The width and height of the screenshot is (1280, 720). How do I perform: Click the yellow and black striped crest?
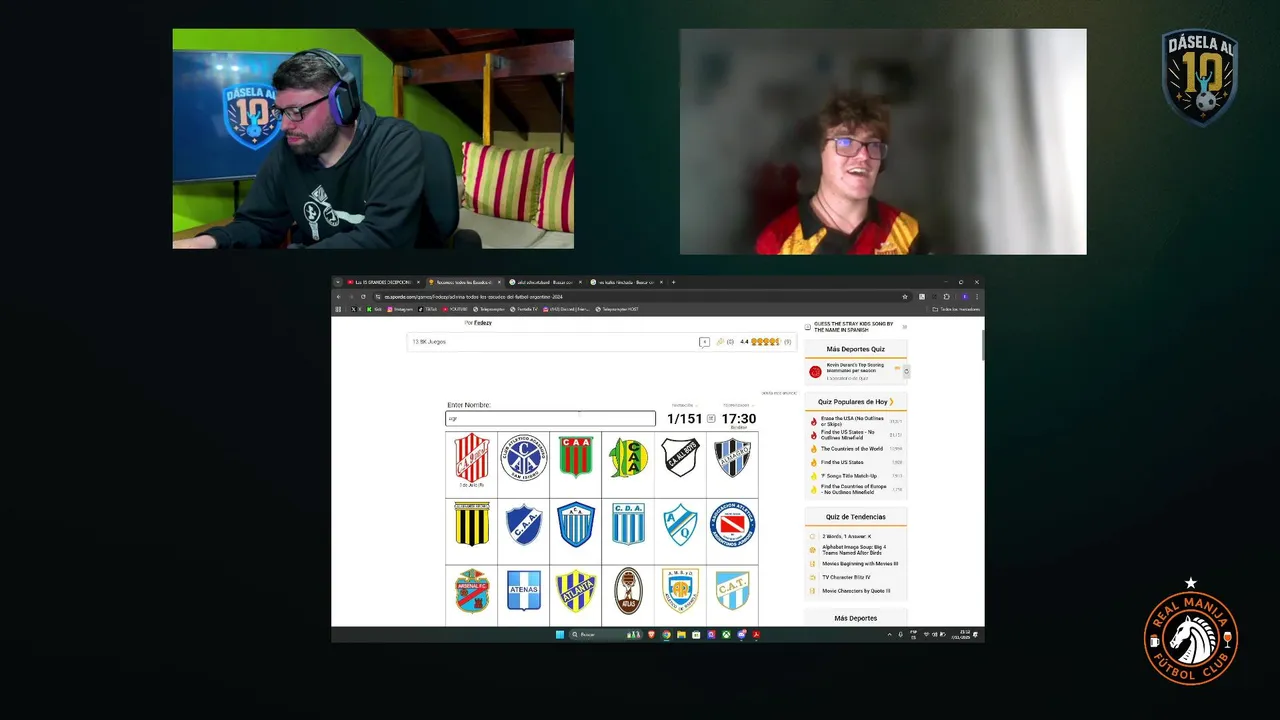(472, 524)
